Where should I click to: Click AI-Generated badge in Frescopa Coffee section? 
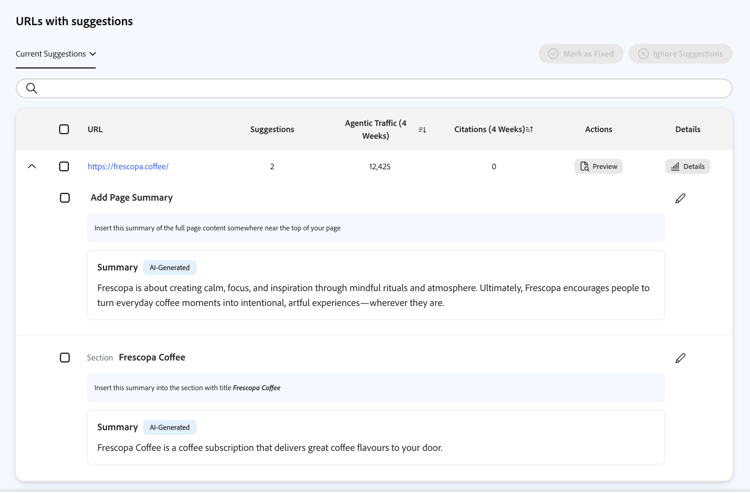pyautogui.click(x=169, y=427)
